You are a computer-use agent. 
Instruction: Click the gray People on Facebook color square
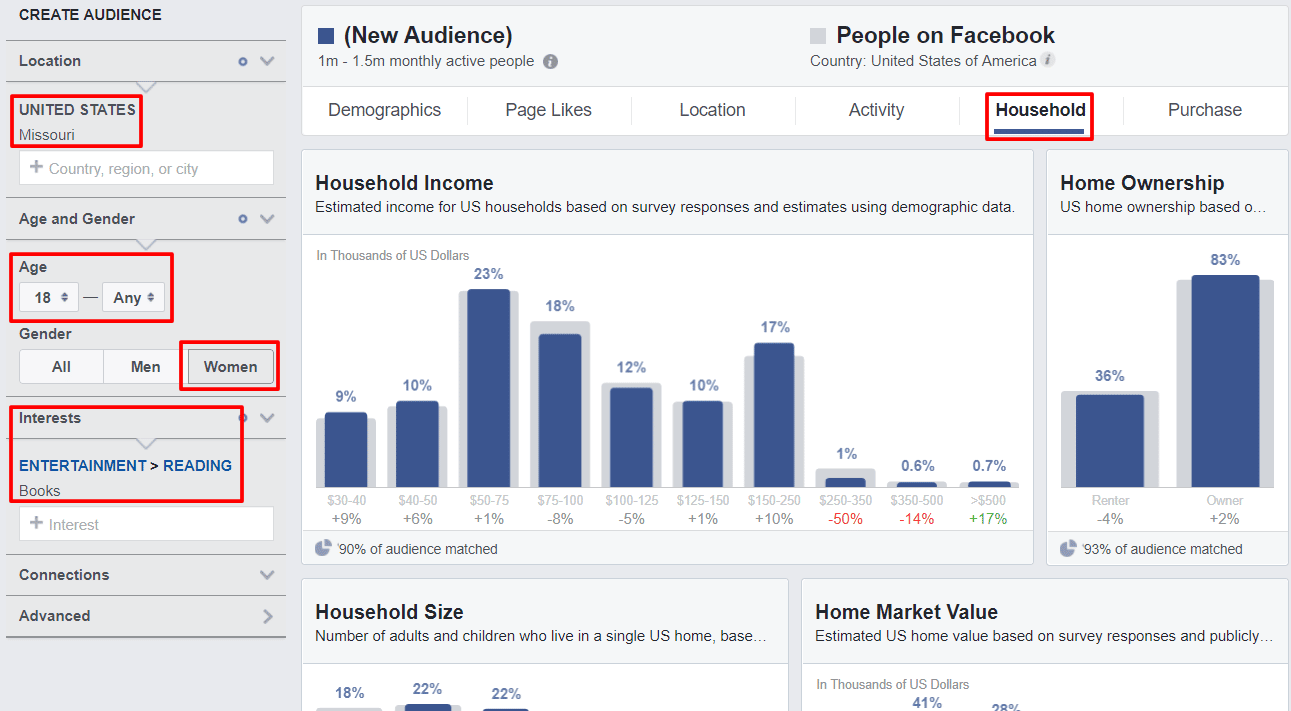coord(818,36)
